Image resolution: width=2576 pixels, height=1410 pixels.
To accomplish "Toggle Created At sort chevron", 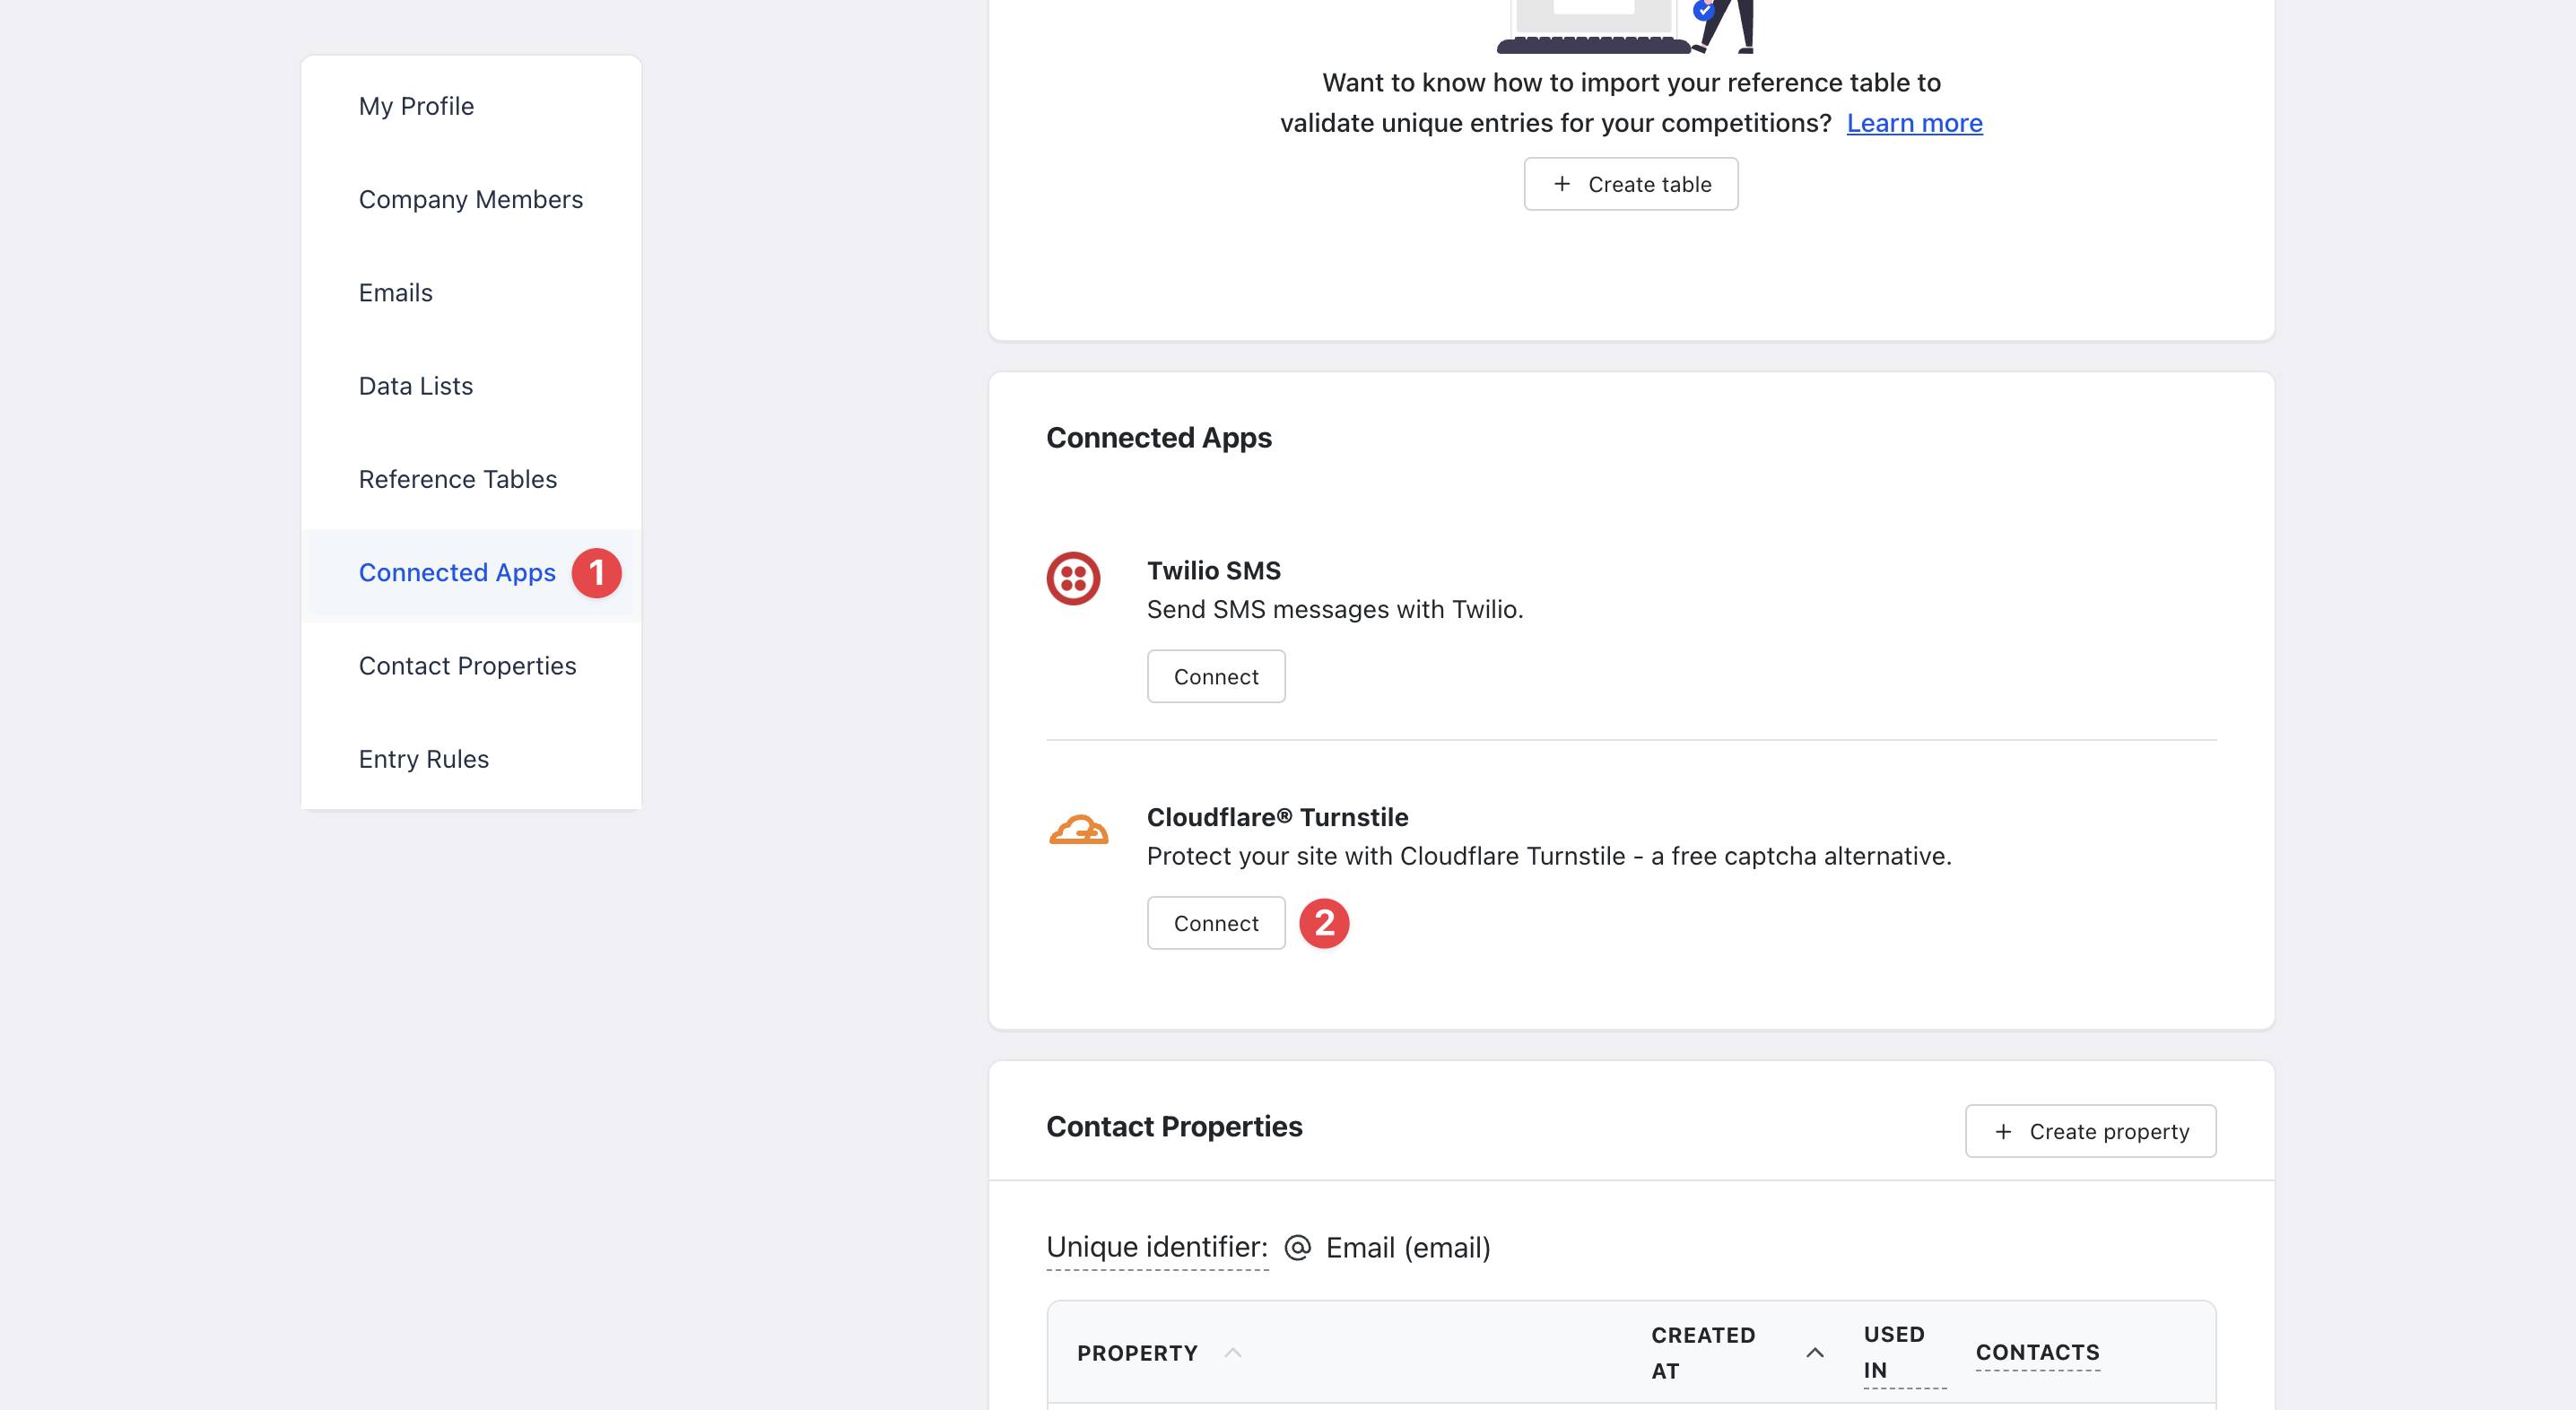I will pyautogui.click(x=1814, y=1352).
